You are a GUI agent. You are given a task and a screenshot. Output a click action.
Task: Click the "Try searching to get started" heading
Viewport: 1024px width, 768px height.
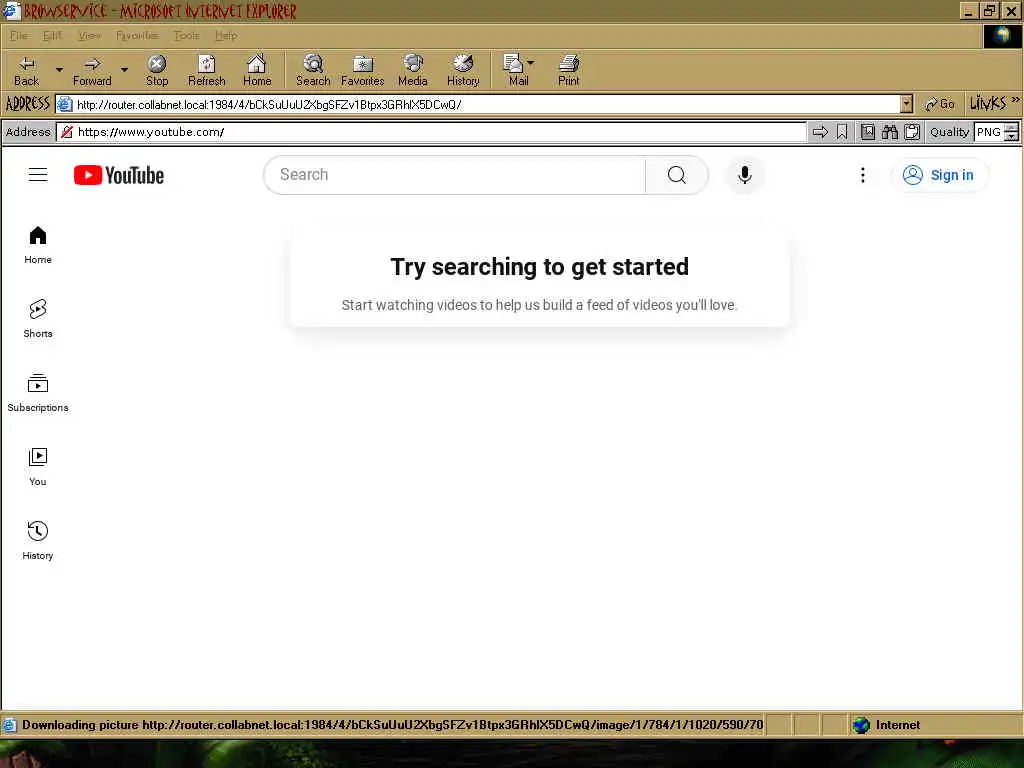coord(539,266)
